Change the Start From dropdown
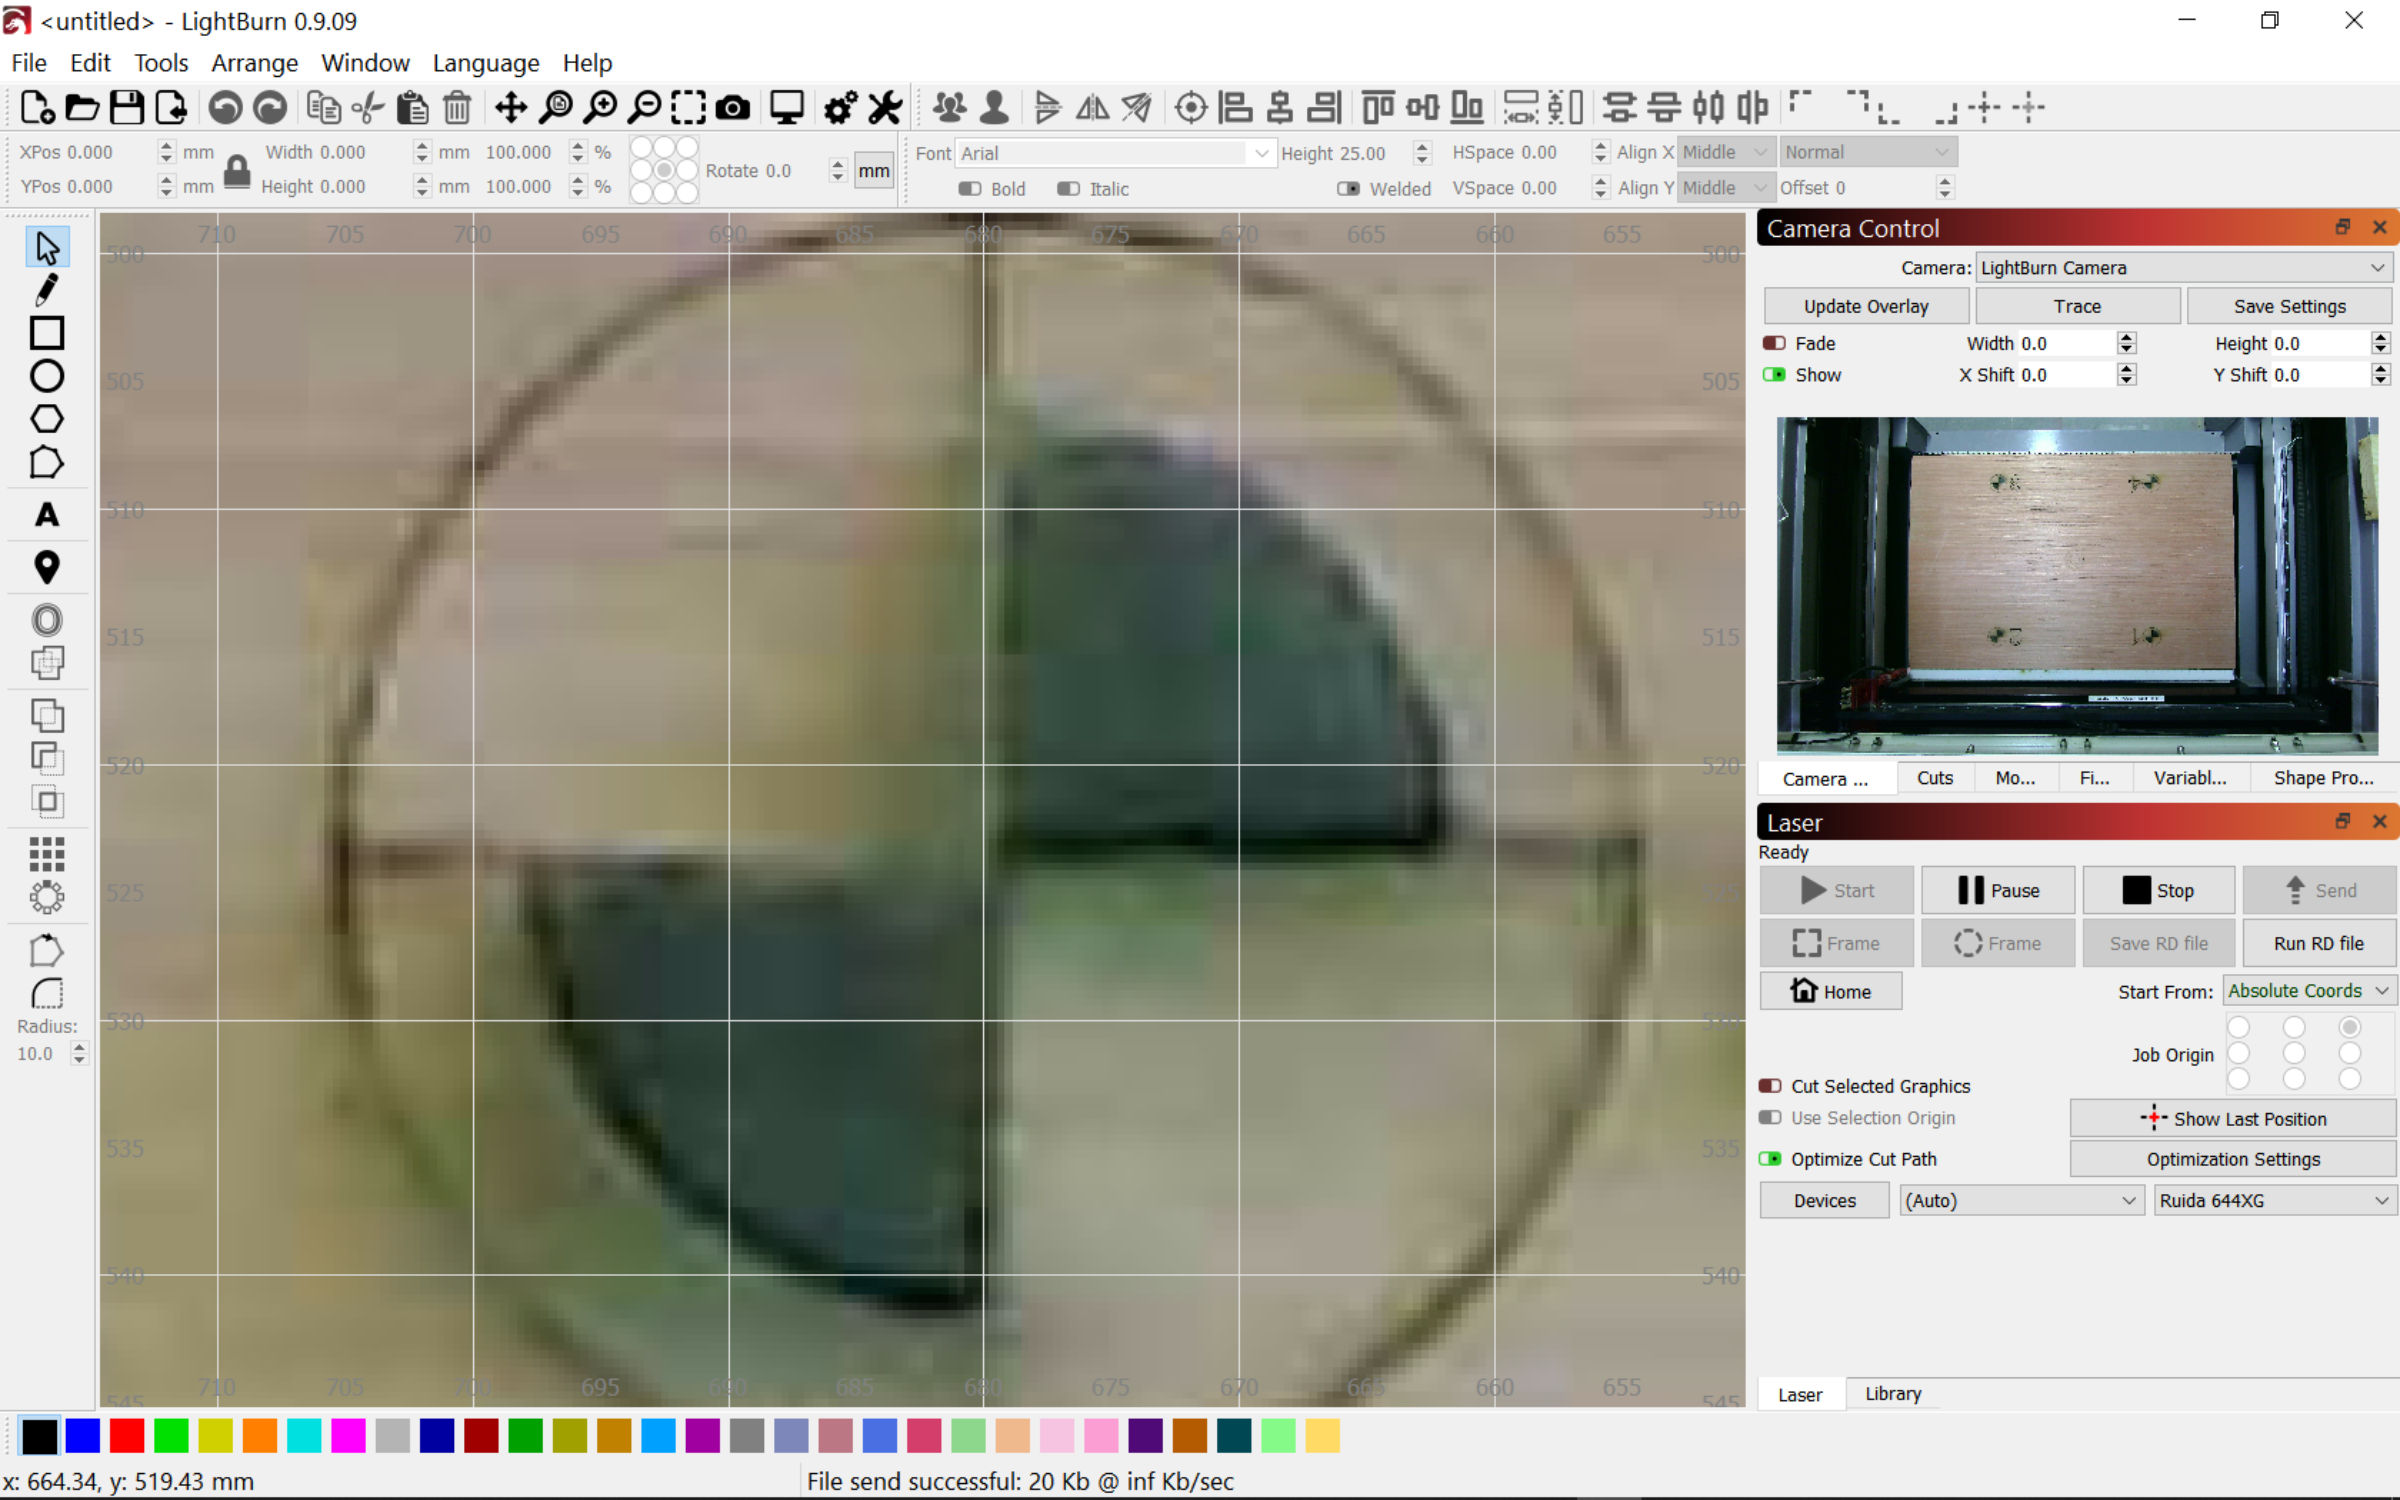The image size is (2400, 1500). click(2308, 990)
